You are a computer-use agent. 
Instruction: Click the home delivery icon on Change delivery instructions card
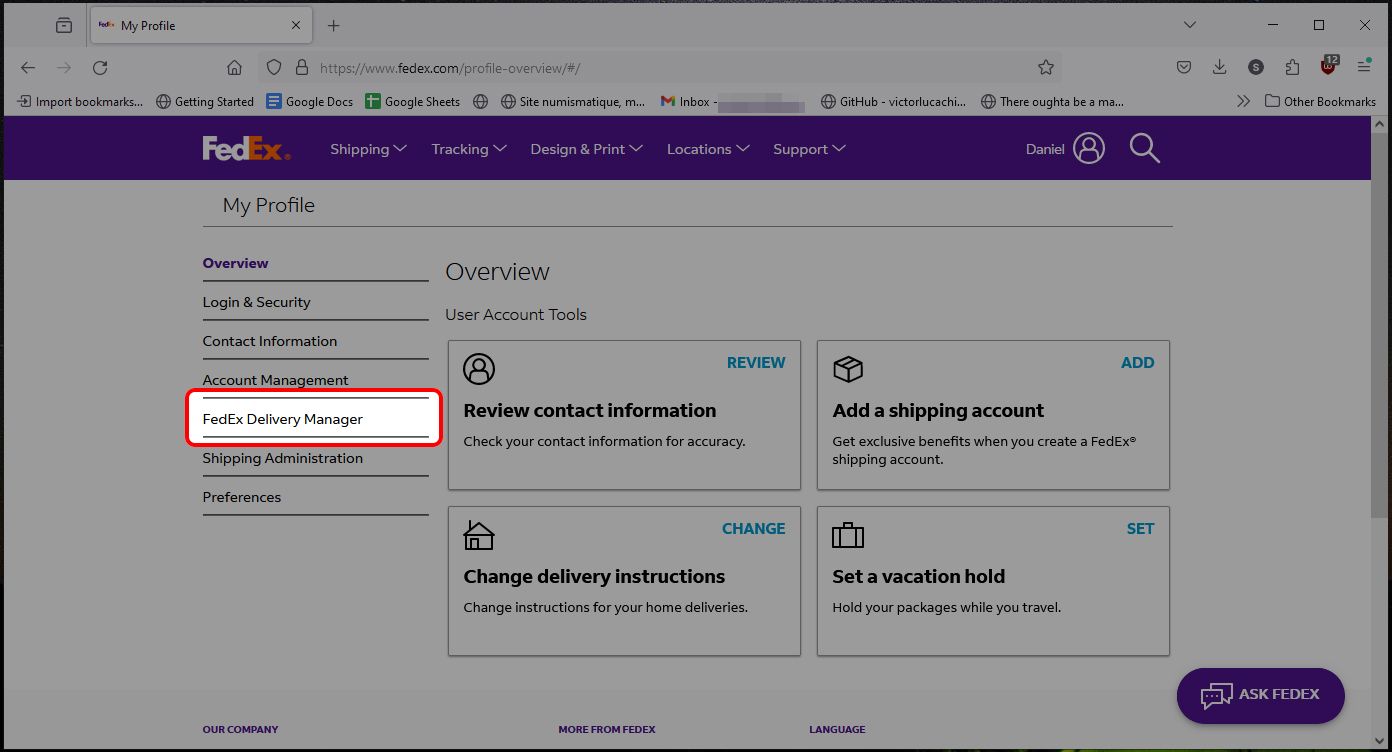[x=478, y=535]
